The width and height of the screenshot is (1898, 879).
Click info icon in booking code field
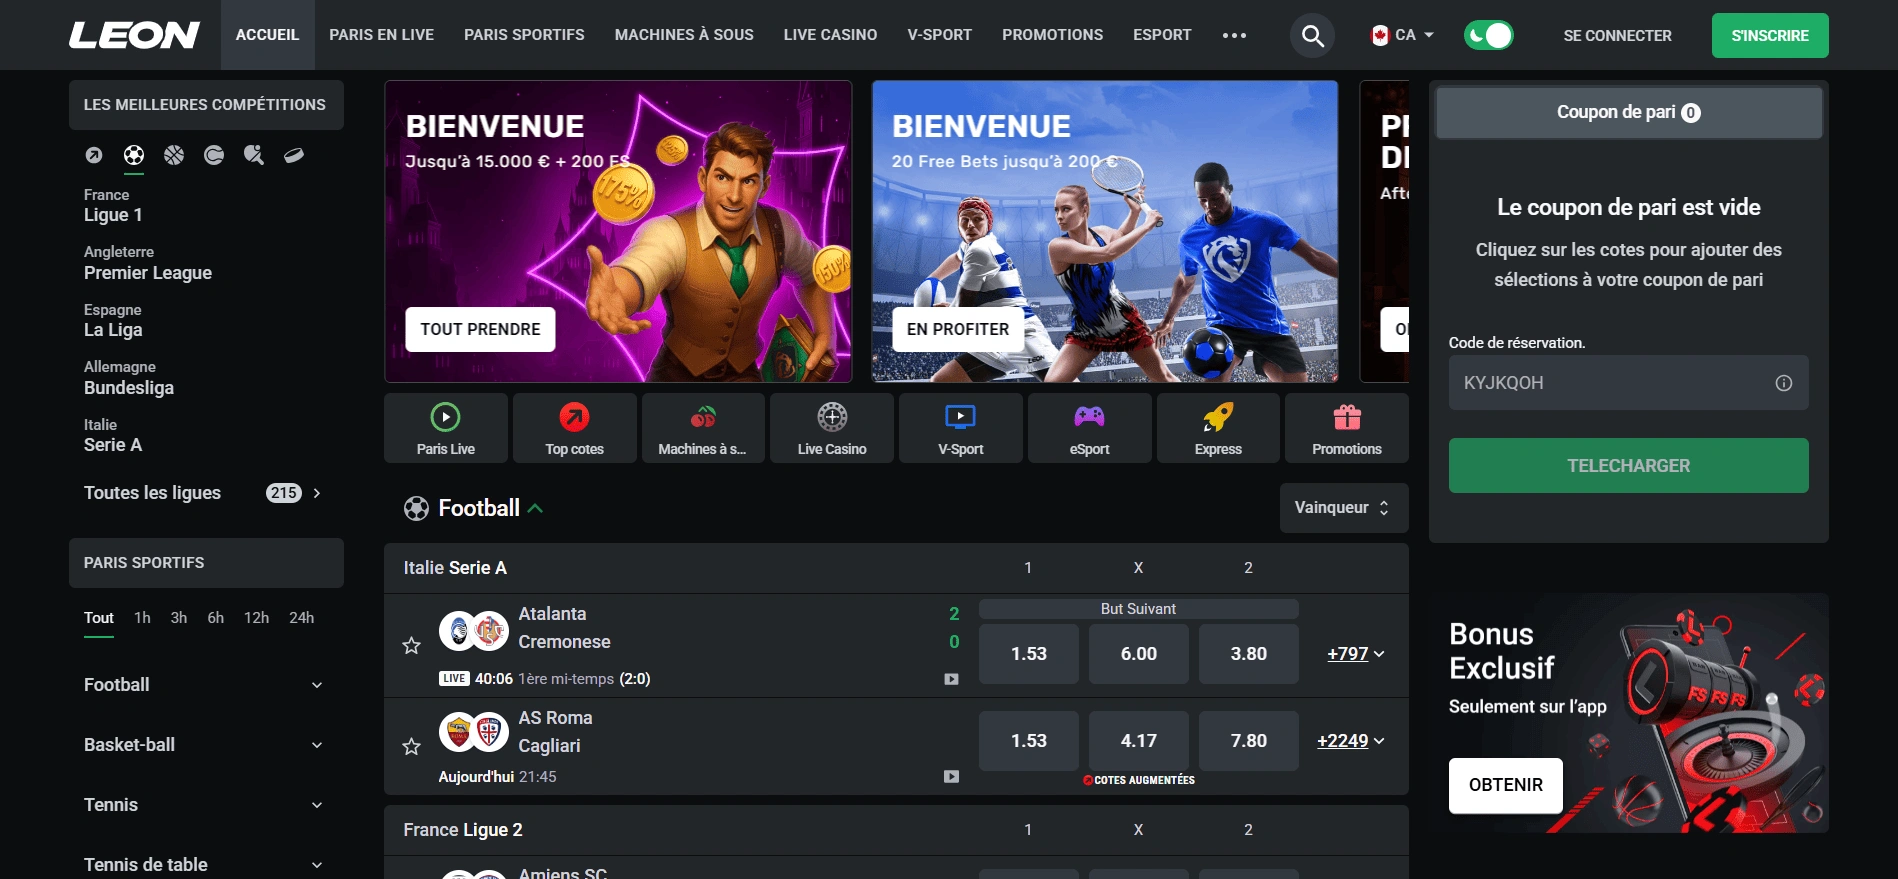coord(1784,383)
